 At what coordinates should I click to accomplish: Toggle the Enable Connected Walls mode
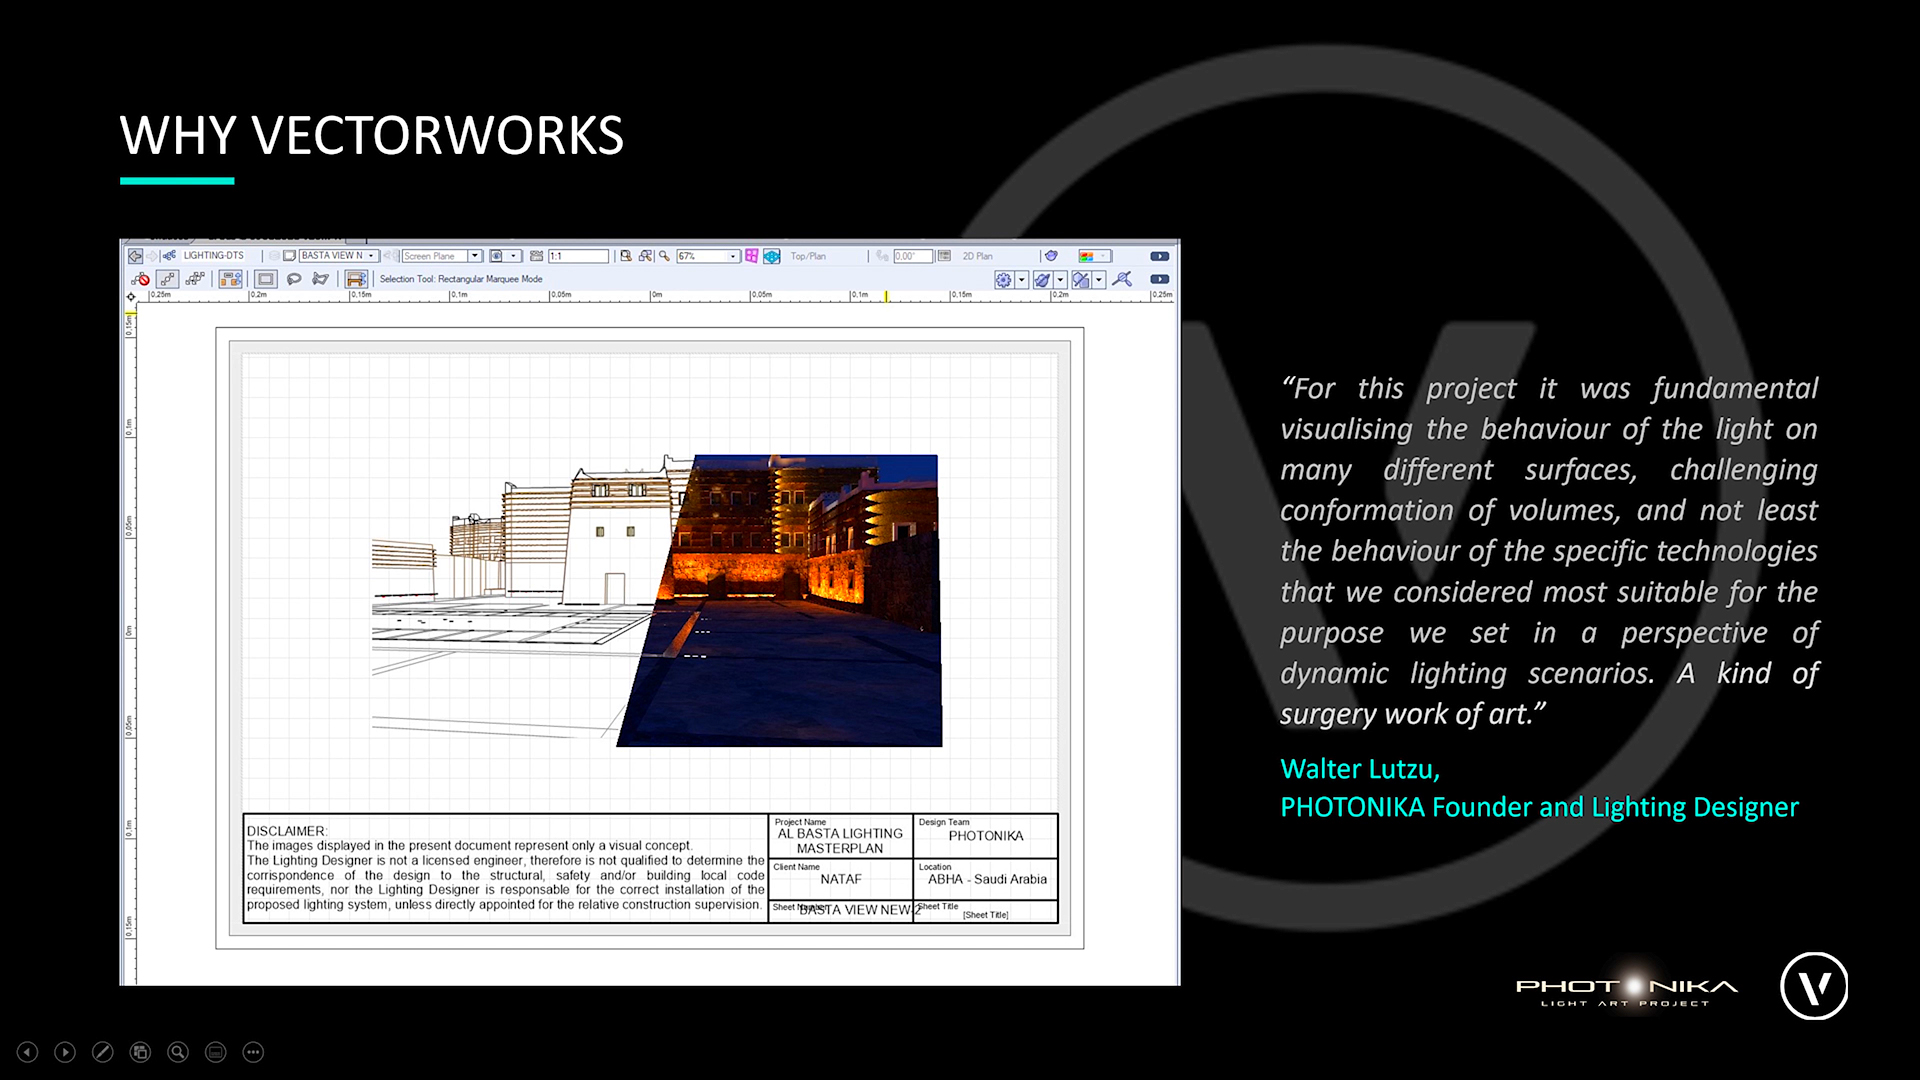click(231, 279)
